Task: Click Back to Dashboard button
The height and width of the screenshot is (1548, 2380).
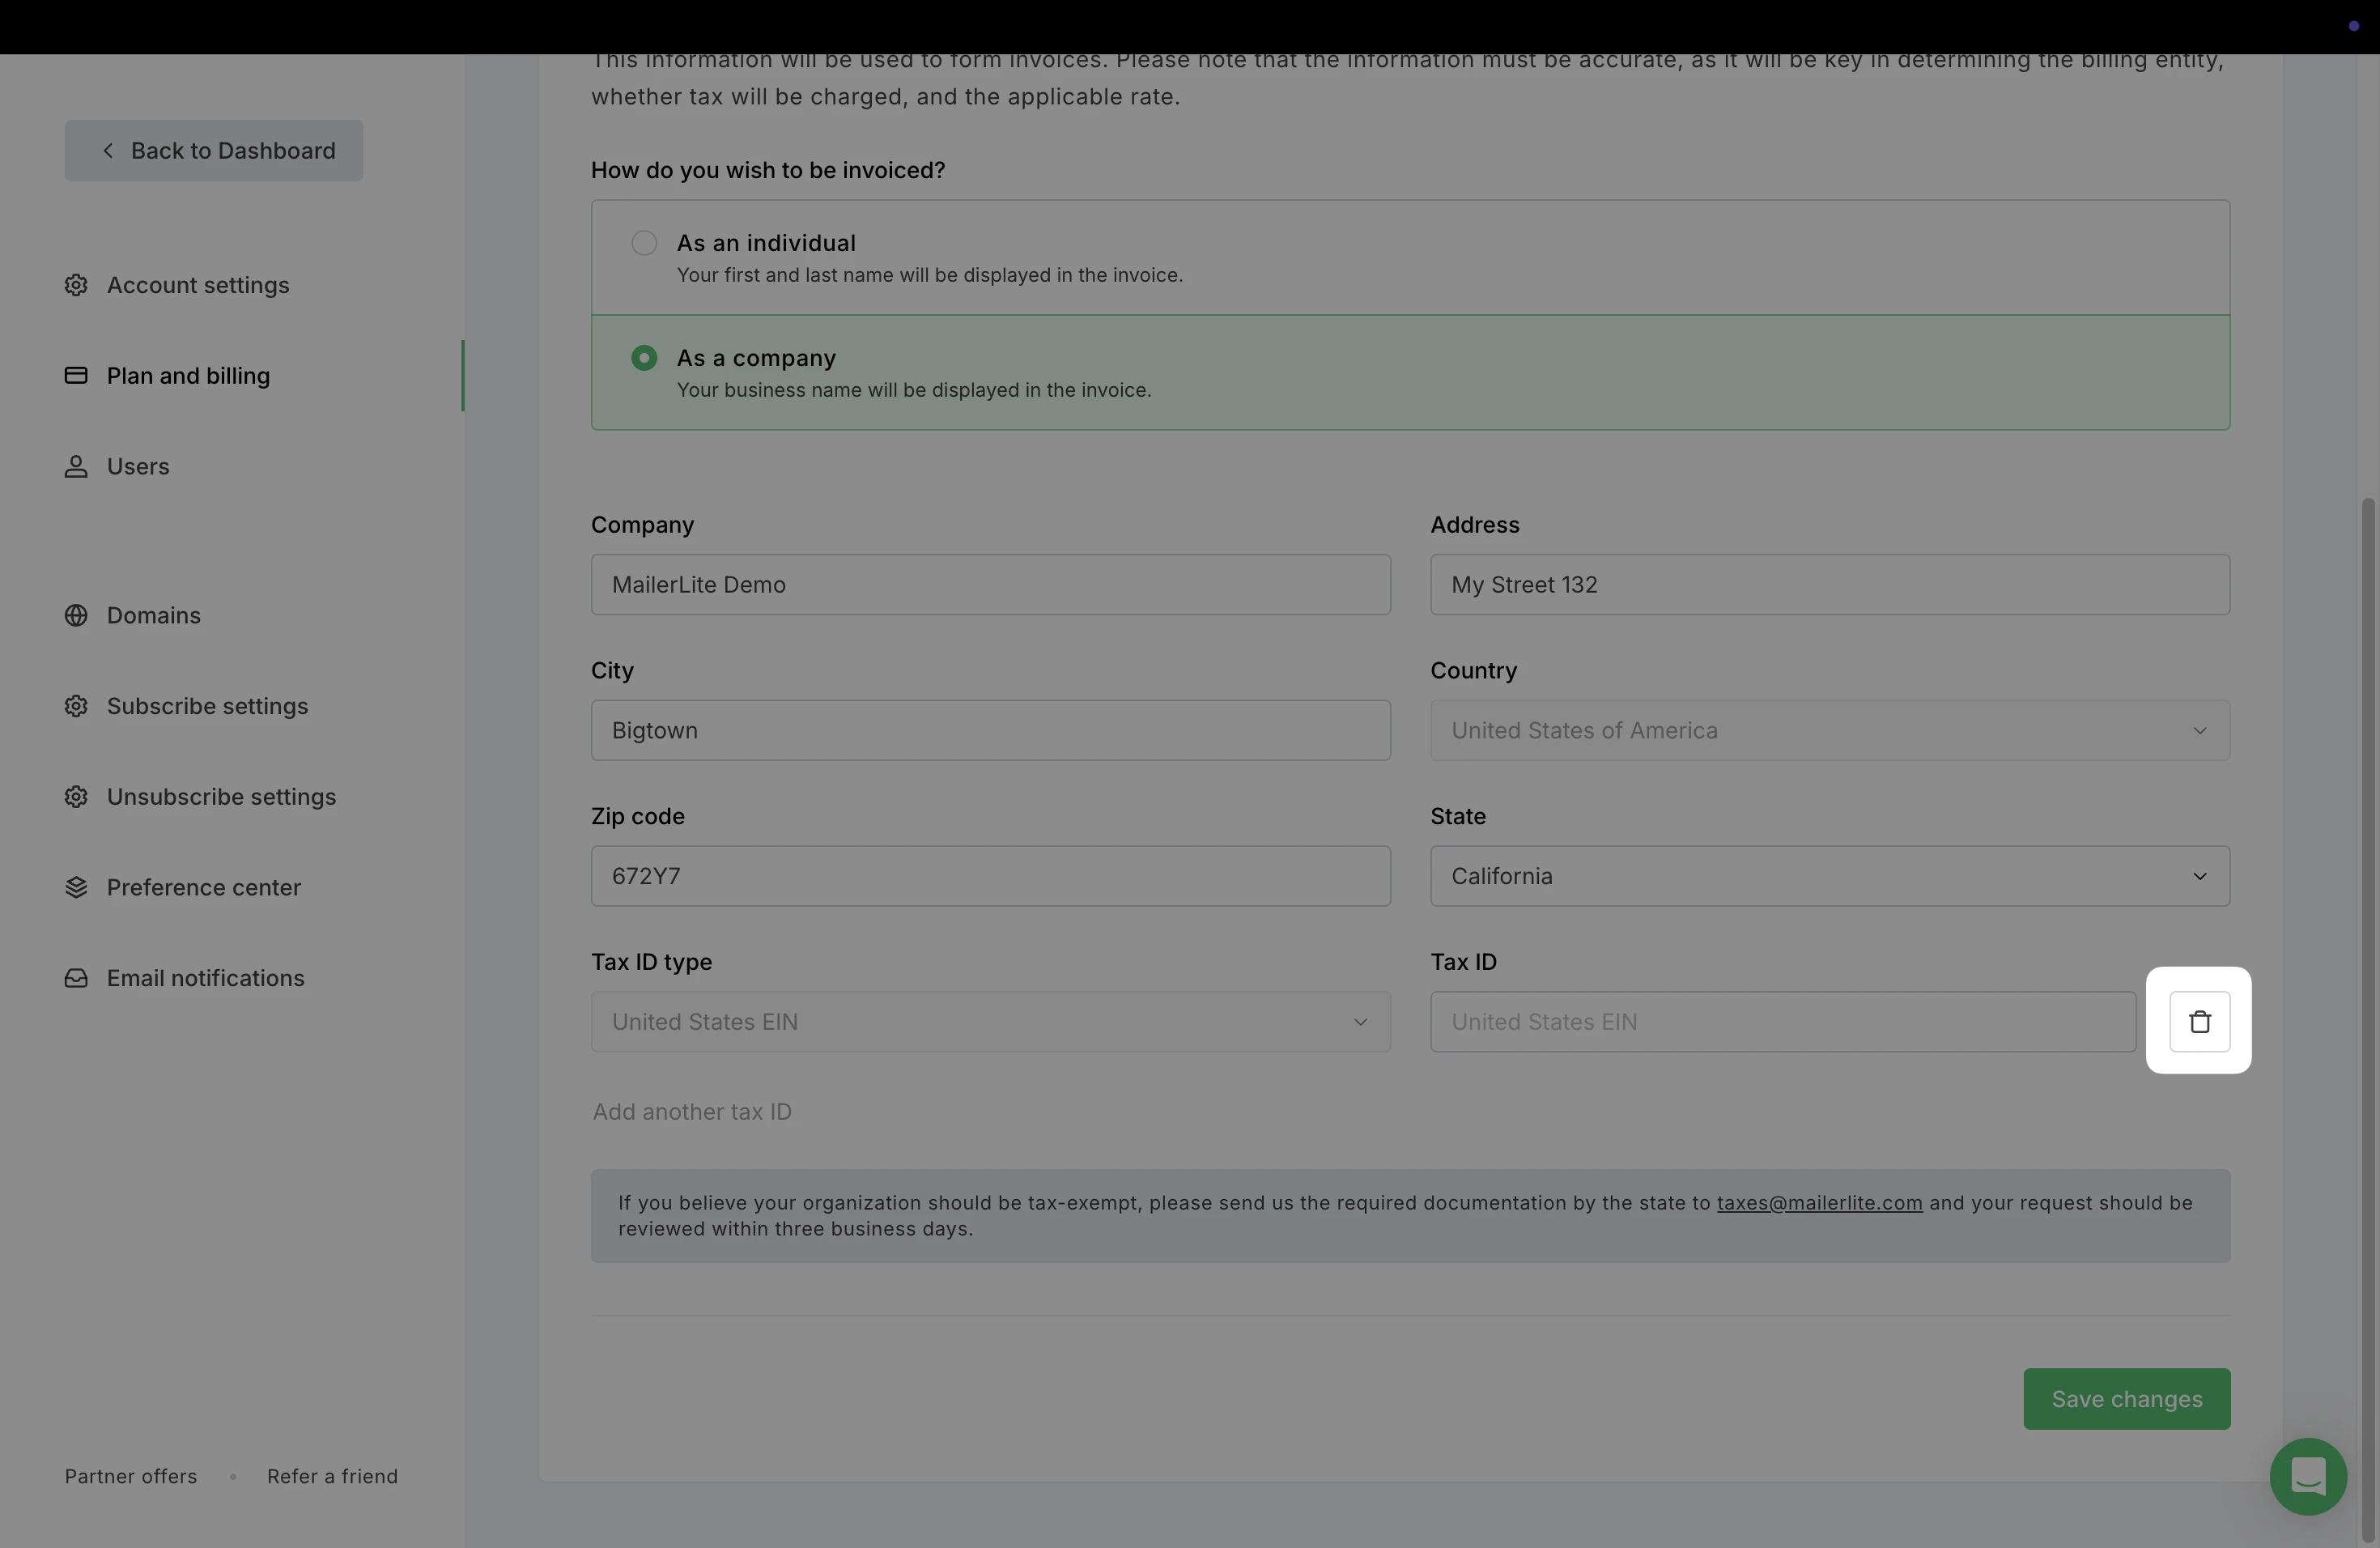Action: point(214,151)
